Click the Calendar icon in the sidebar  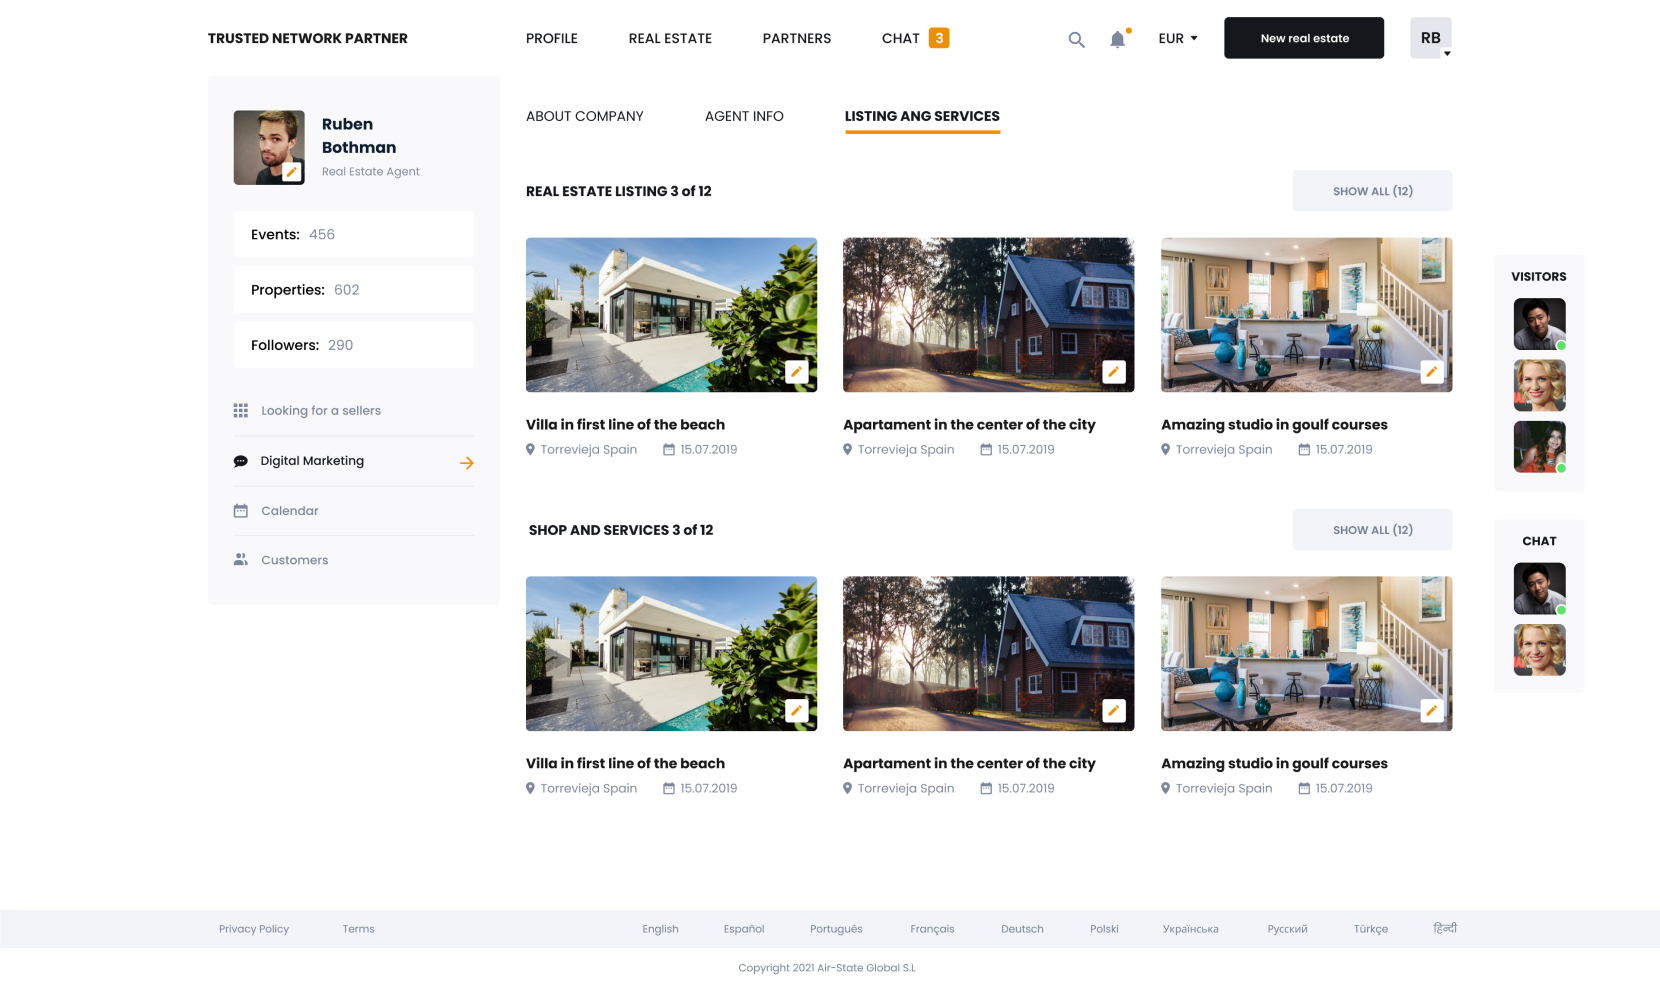tap(241, 511)
